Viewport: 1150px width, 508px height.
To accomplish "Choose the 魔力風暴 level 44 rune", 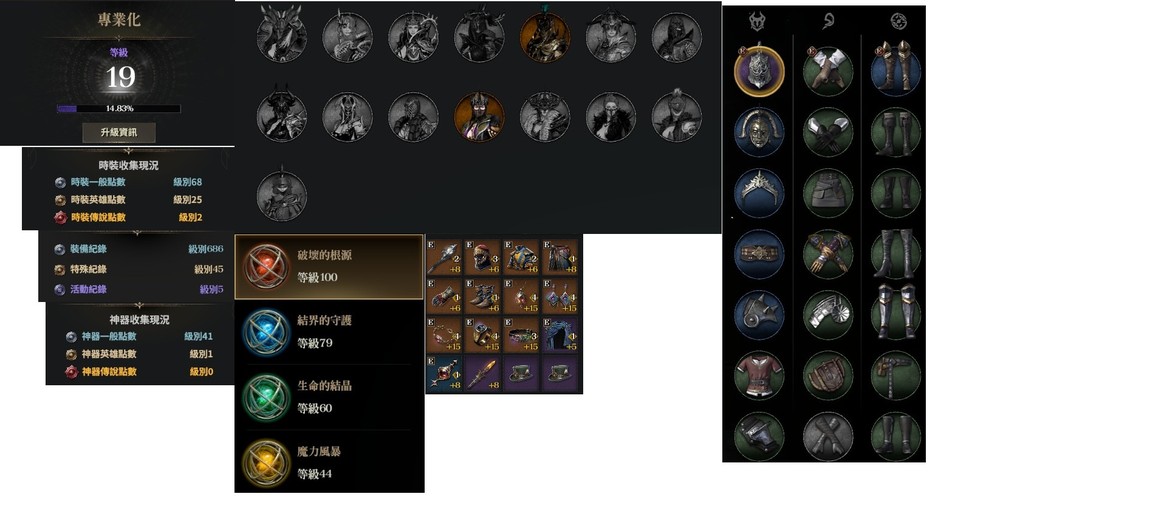I will 329,463.
